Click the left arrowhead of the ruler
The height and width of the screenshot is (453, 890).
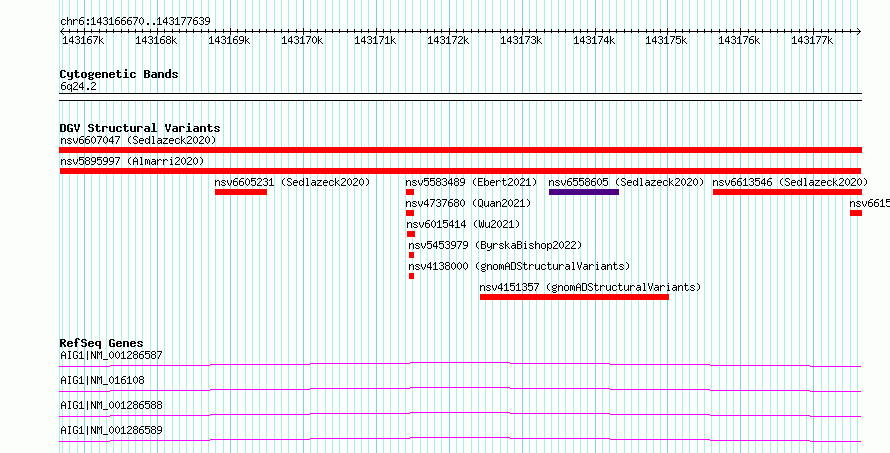[x=62, y=32]
